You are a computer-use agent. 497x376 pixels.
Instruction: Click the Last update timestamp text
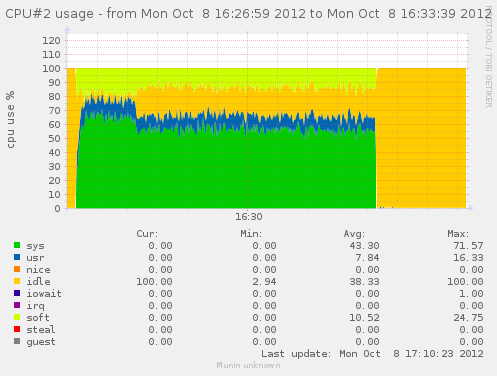click(372, 354)
